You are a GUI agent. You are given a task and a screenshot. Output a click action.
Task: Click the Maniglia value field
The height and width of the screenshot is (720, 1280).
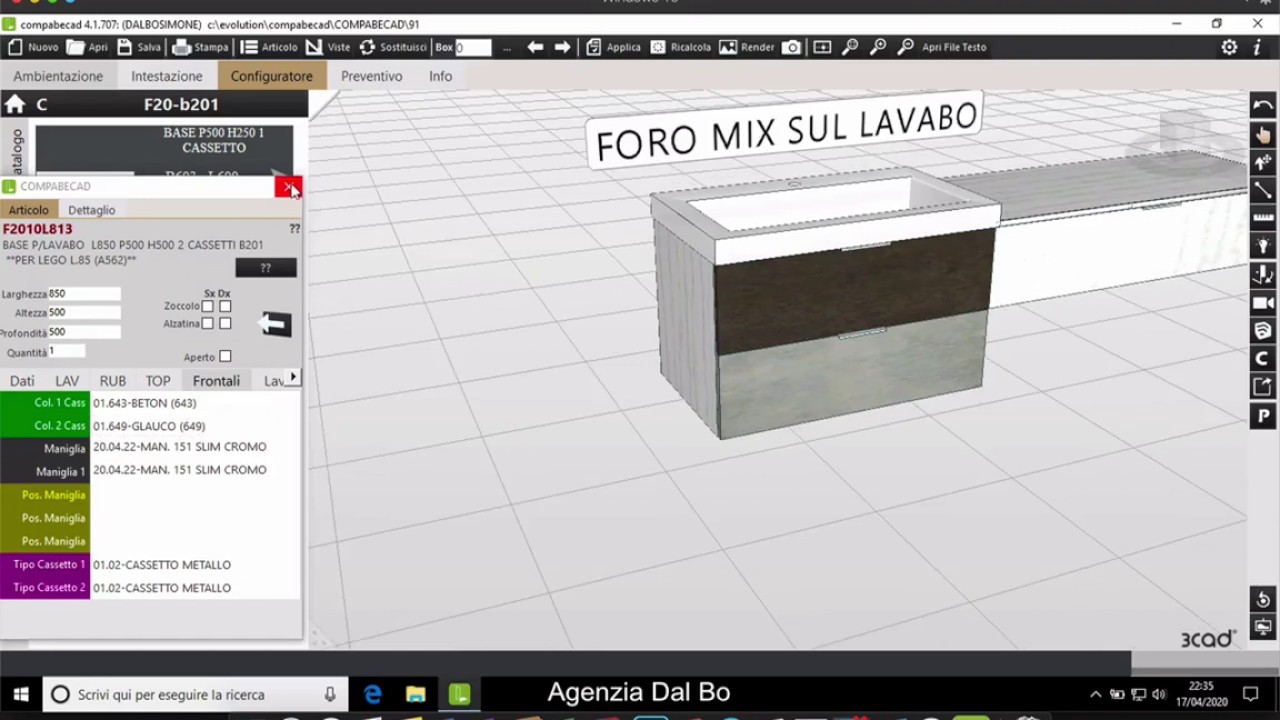195,447
